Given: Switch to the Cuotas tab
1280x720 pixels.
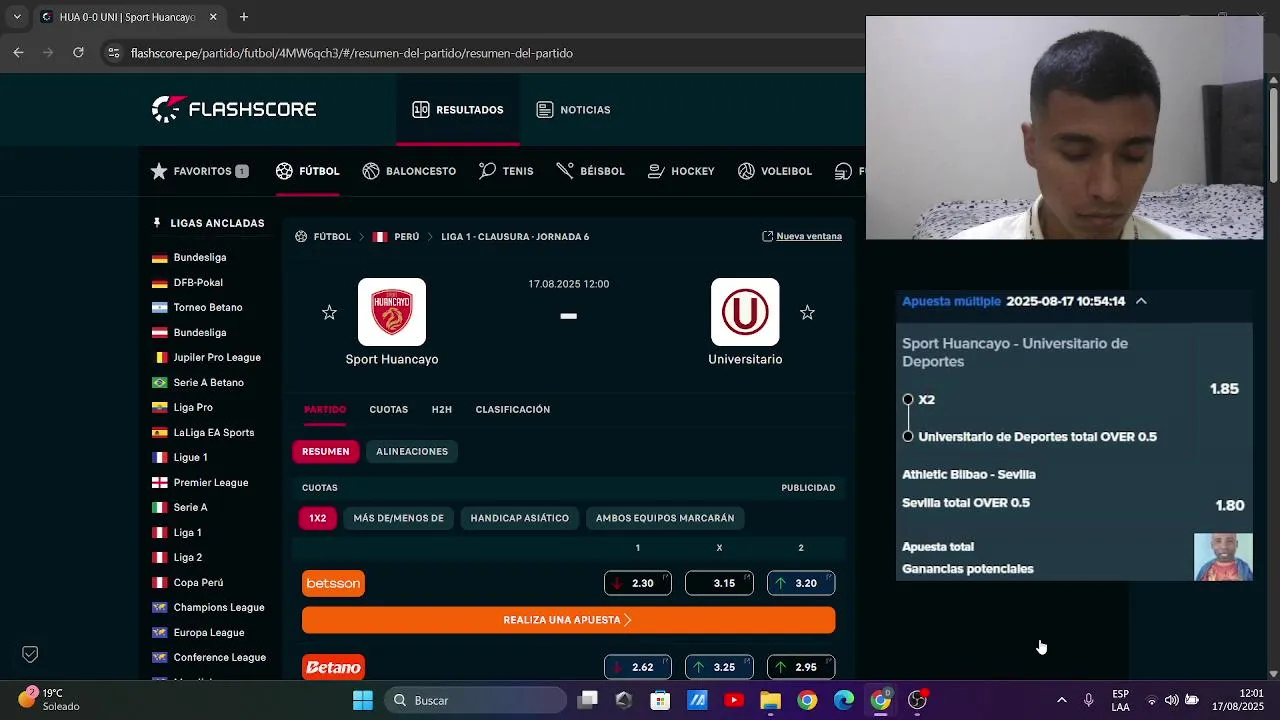Looking at the screenshot, I should coord(388,409).
